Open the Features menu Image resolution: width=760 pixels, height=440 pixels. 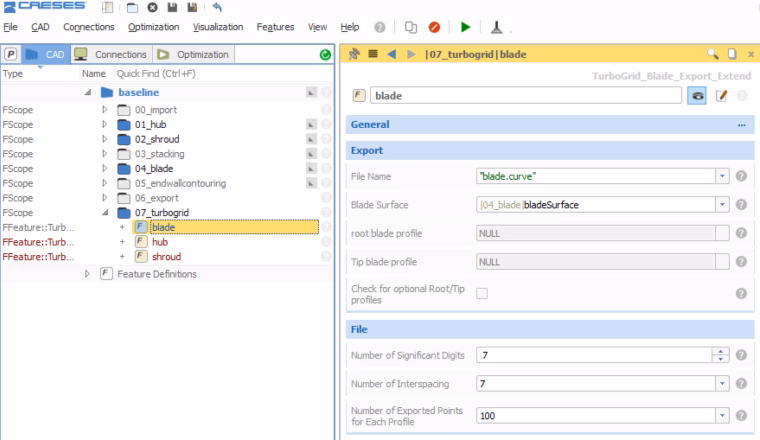pos(275,27)
